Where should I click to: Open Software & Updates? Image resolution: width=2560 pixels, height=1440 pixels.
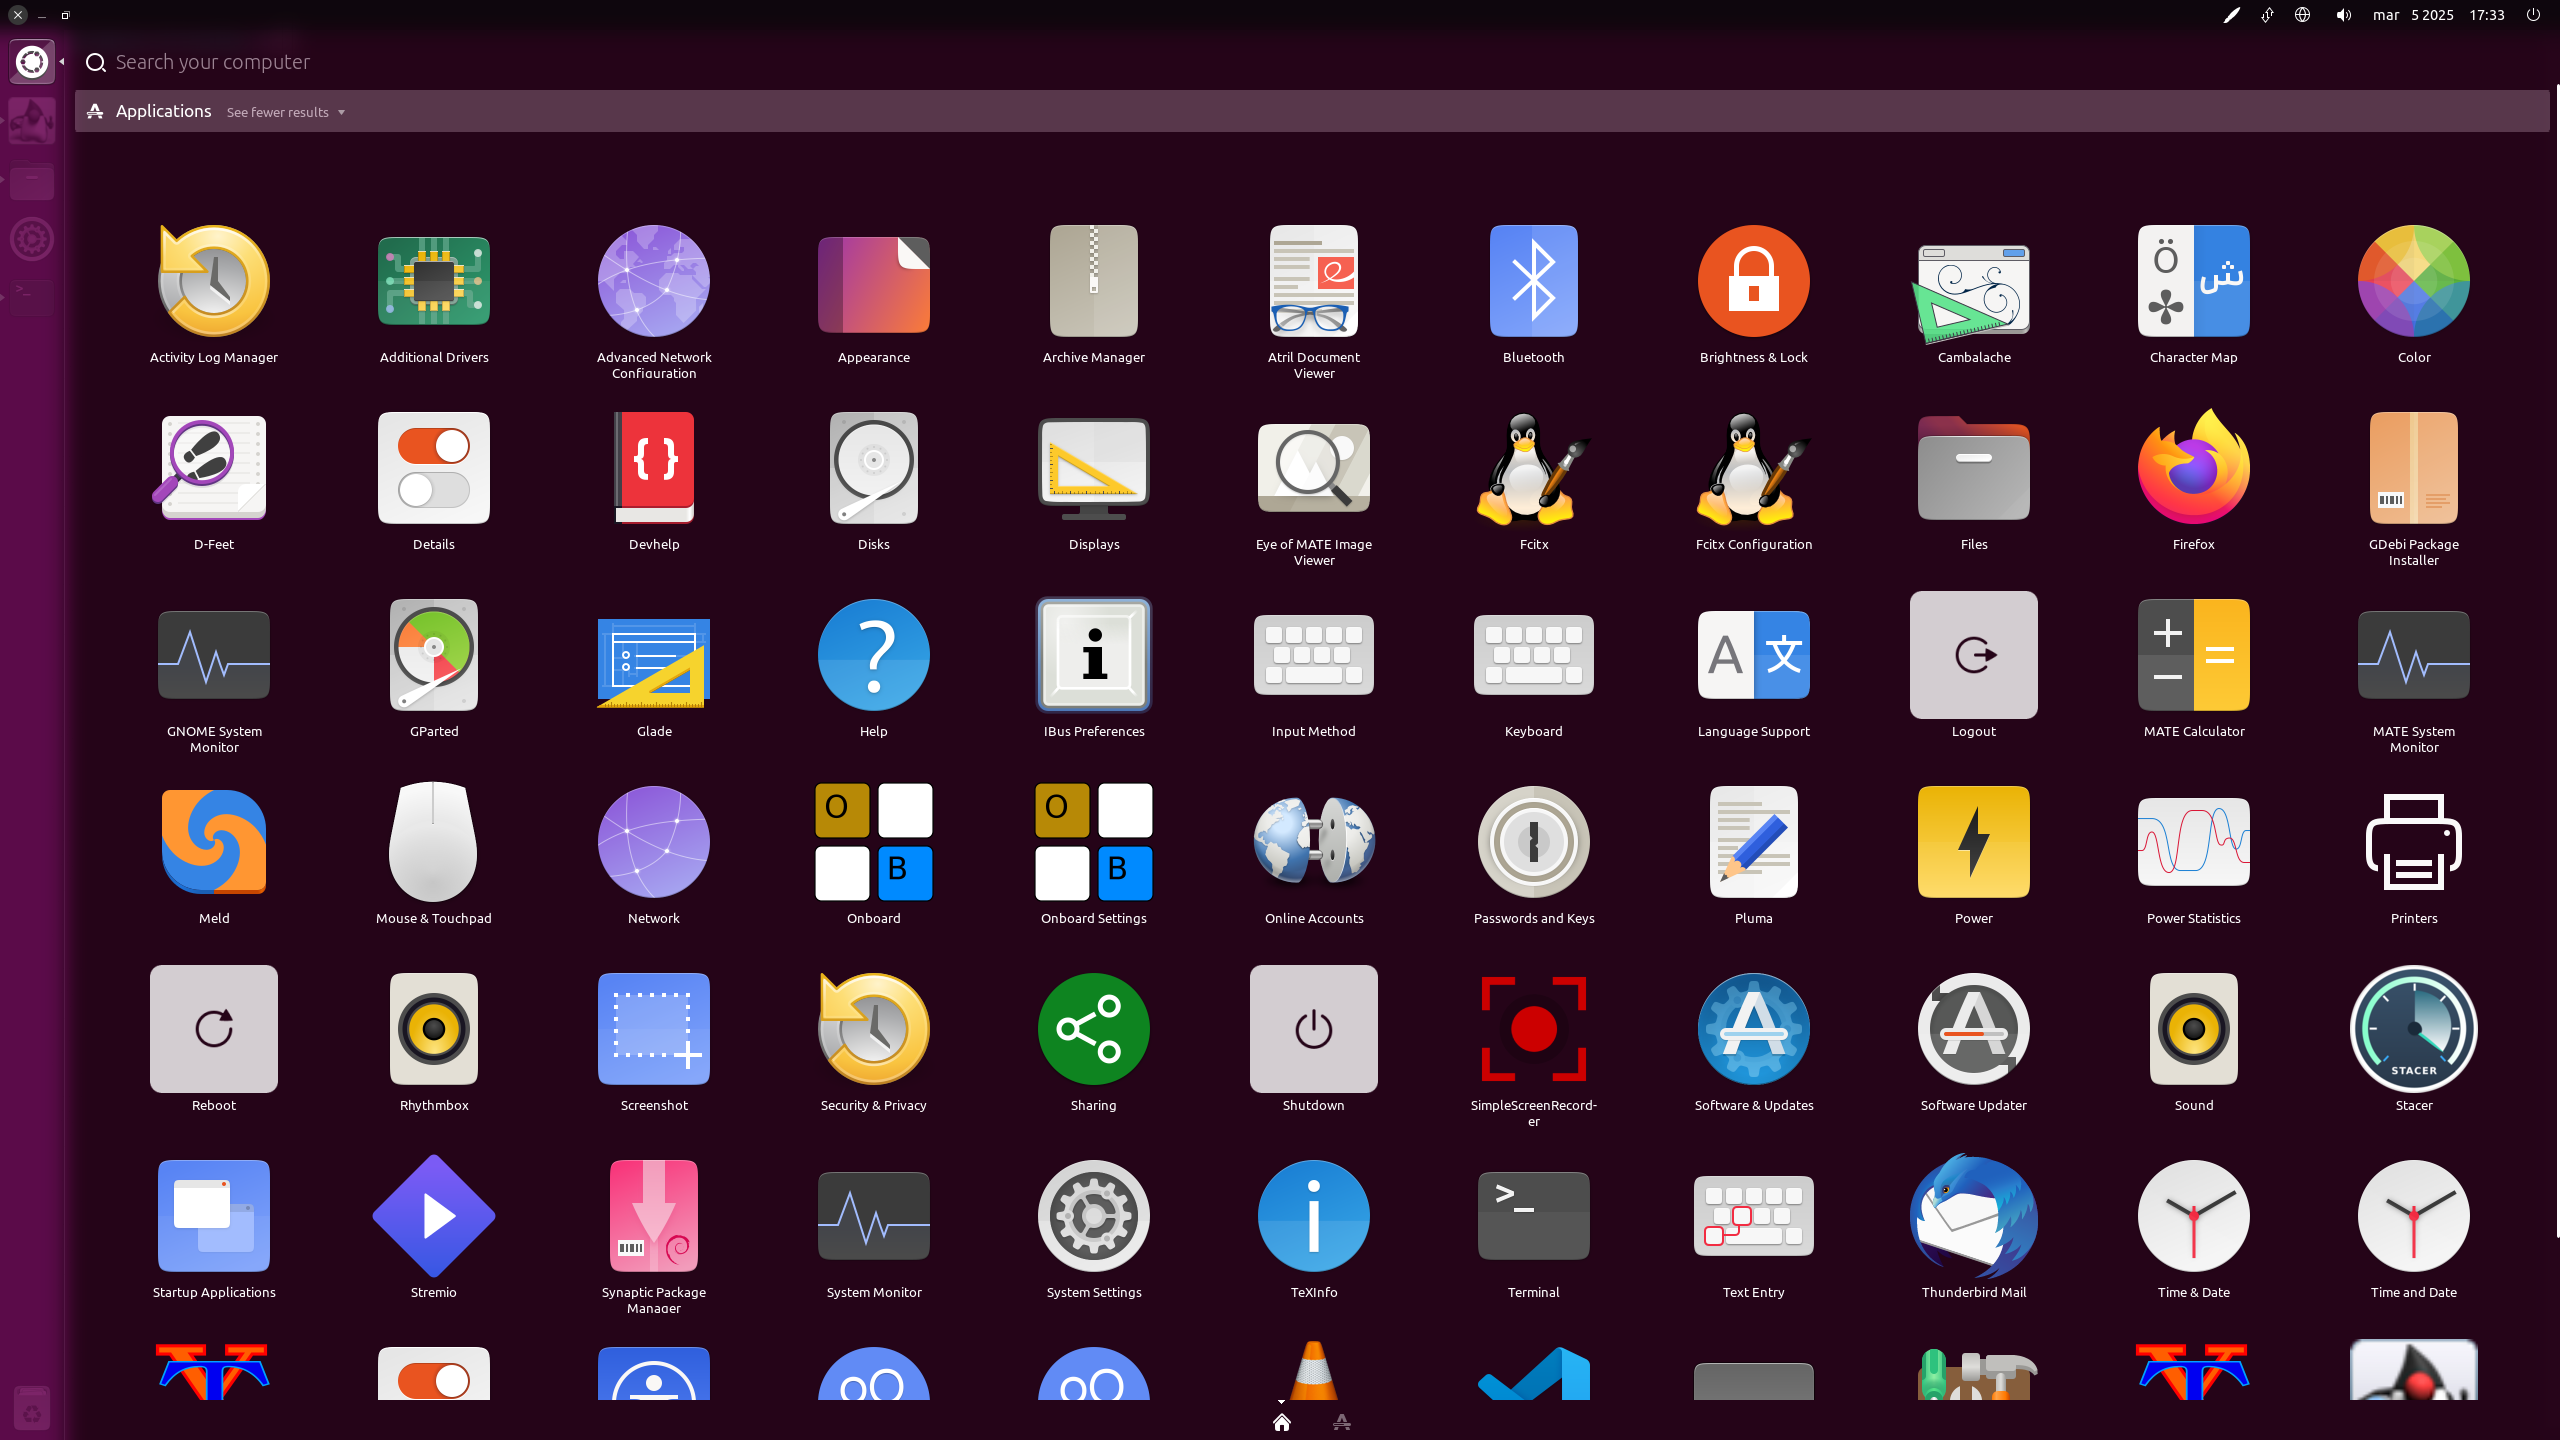click(1753, 1029)
